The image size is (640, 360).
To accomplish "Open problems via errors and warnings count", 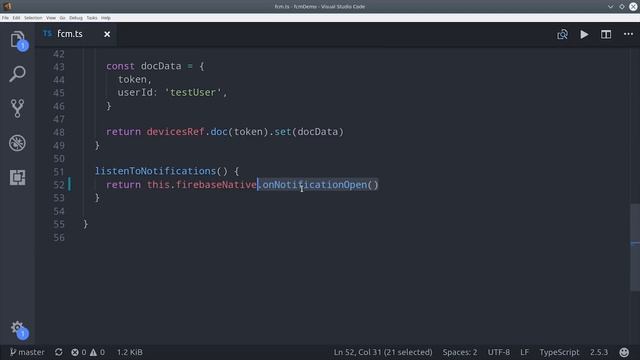I will tap(88, 352).
